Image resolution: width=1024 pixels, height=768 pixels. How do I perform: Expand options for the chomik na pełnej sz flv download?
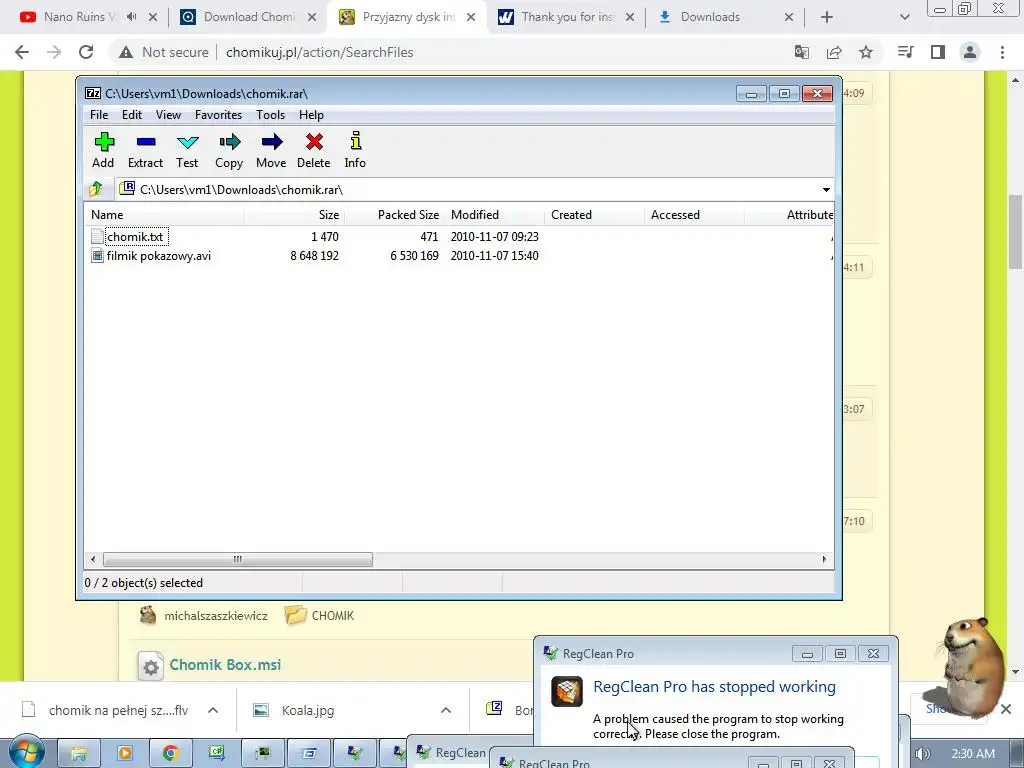tap(213, 710)
